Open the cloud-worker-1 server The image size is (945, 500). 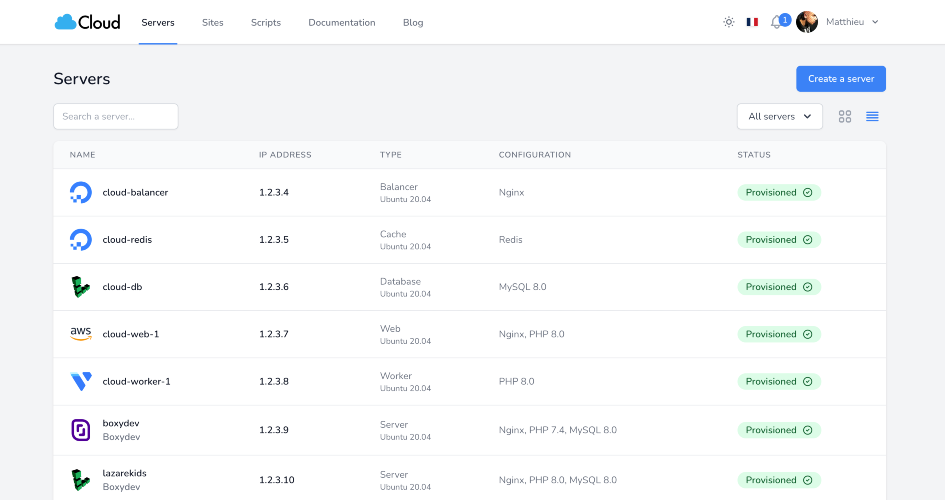click(136, 381)
